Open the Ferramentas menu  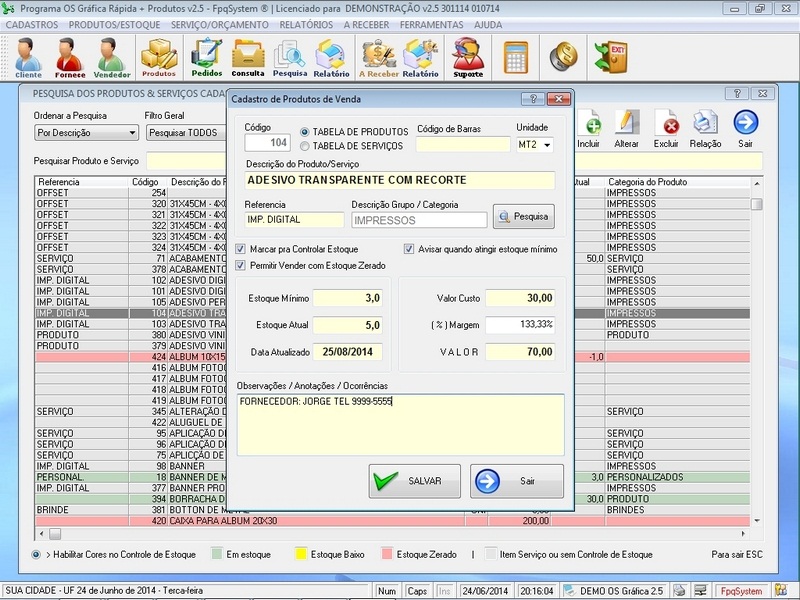tap(431, 23)
